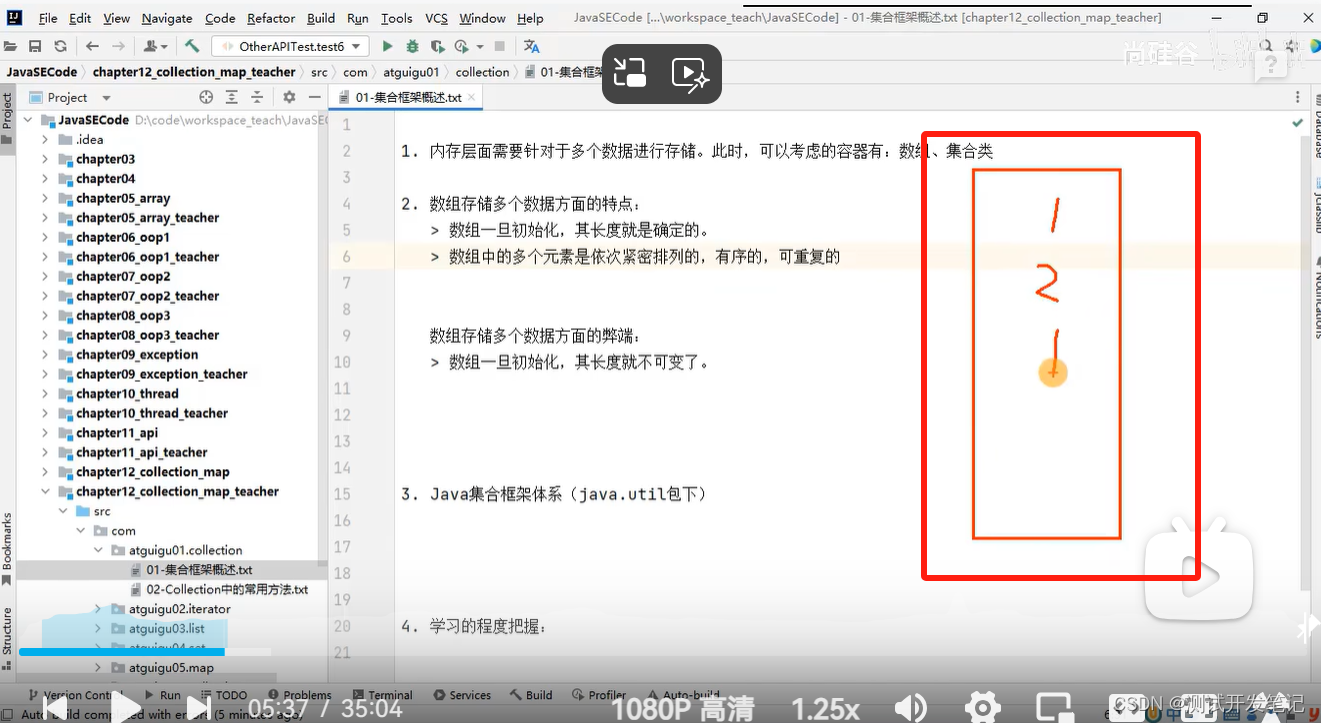
Task: Click the green inspection checkmark in editor
Action: pyautogui.click(x=1297, y=123)
